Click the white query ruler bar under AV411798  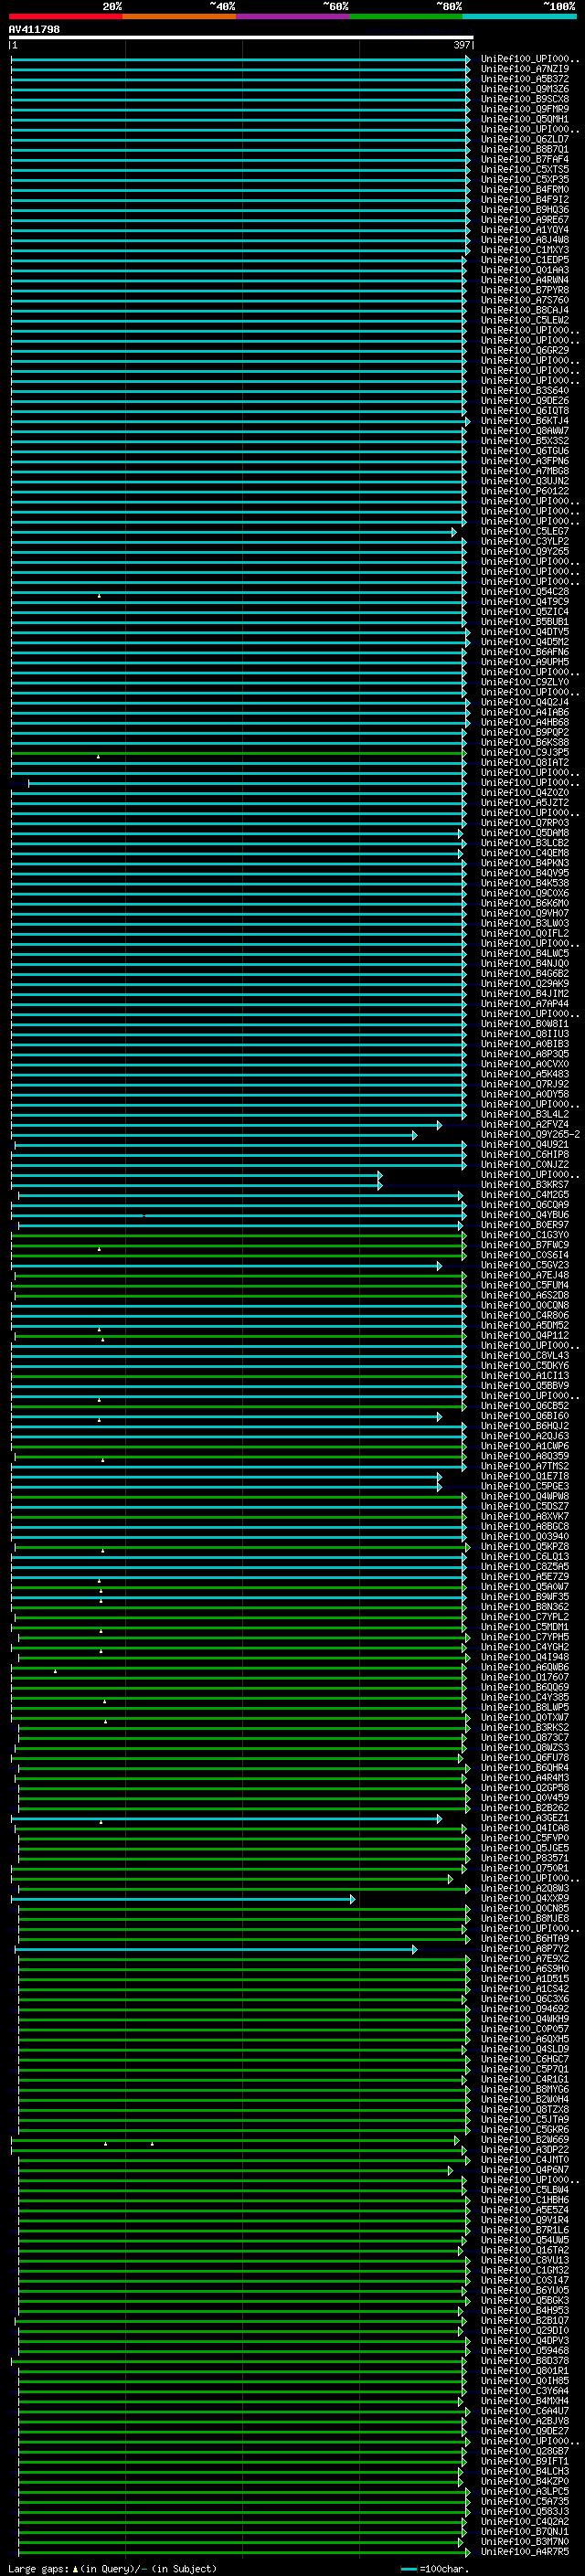(x=241, y=38)
